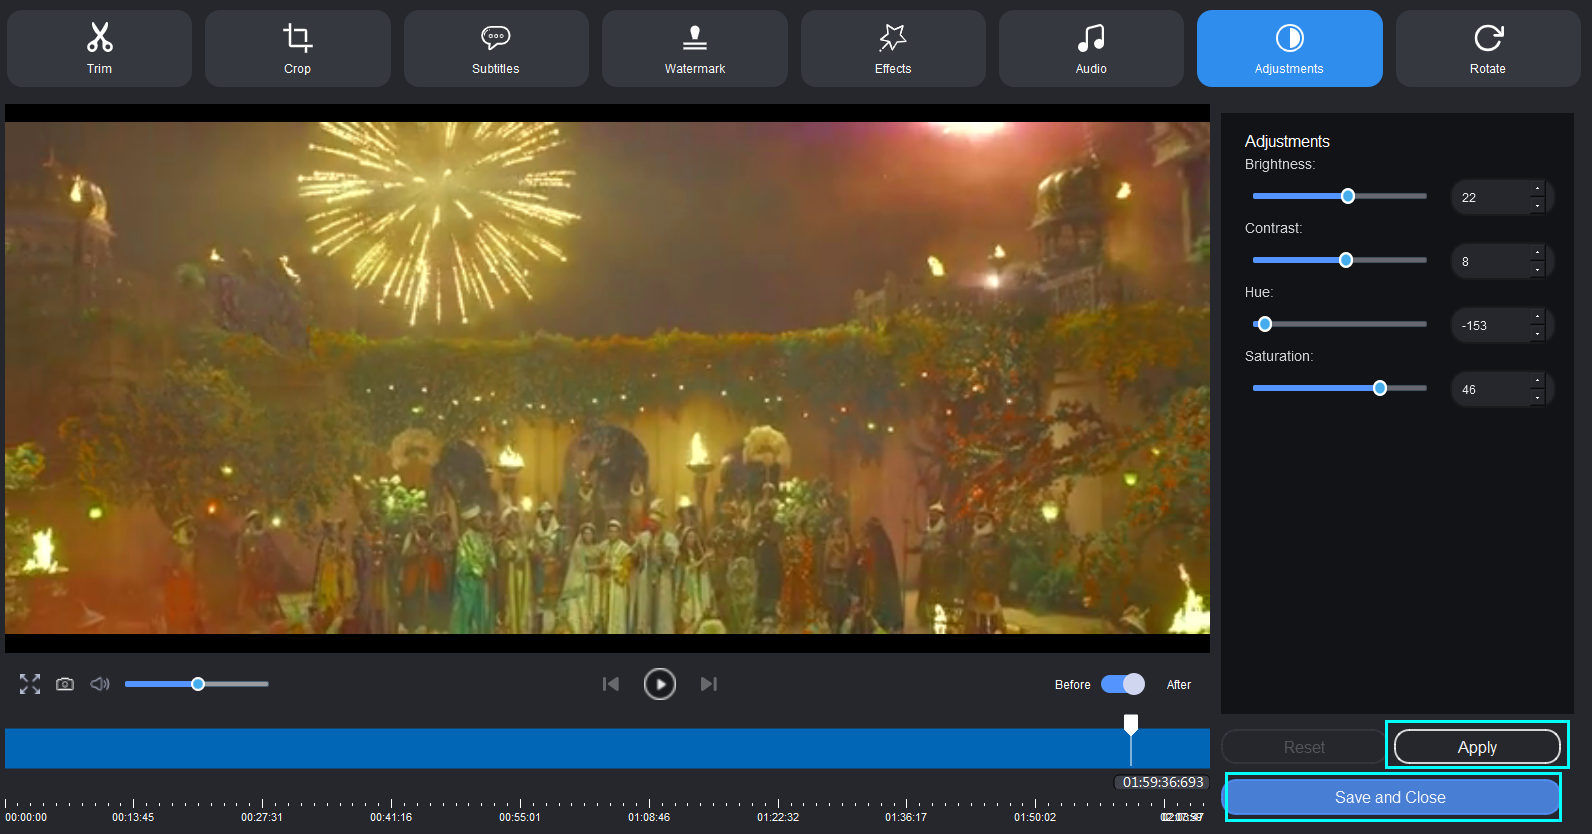This screenshot has height=834, width=1592.
Task: Click the Brightness slider handle
Action: (x=1348, y=196)
